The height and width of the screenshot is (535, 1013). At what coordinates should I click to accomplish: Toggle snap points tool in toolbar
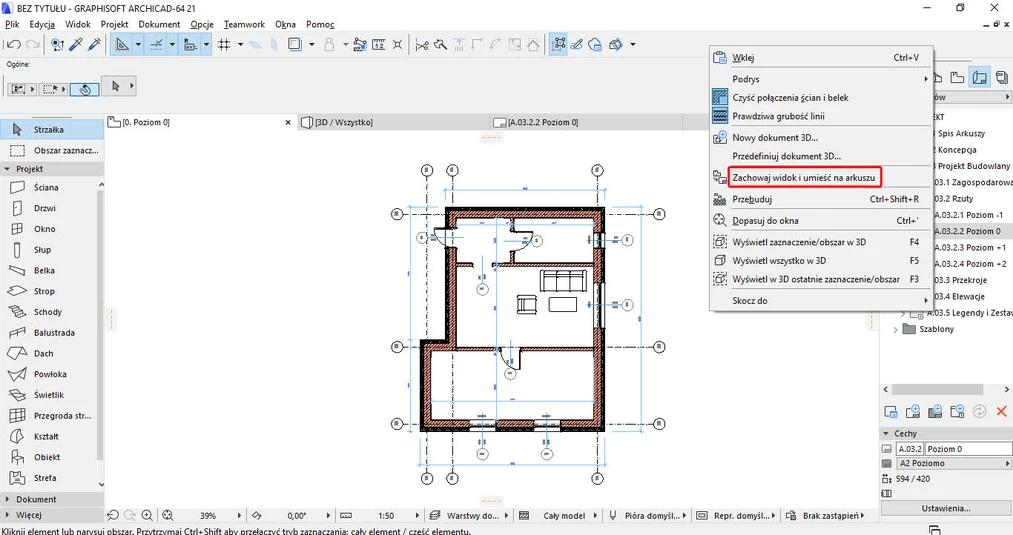pos(156,45)
